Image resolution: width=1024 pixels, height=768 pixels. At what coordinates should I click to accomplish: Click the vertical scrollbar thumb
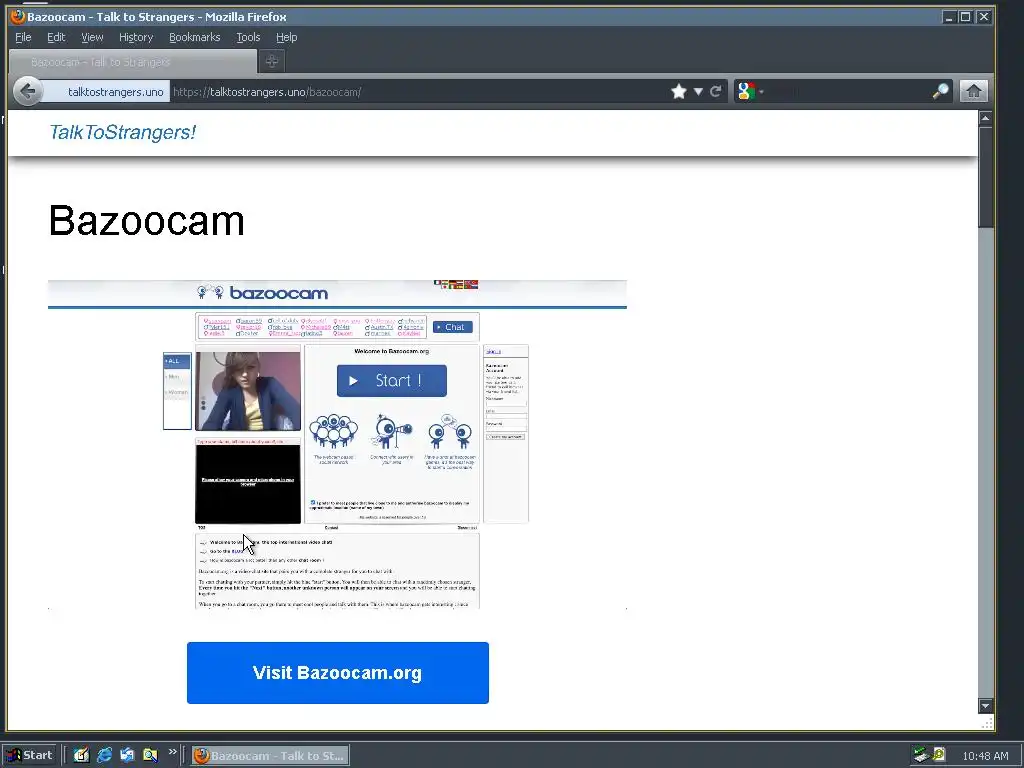pos(985,178)
